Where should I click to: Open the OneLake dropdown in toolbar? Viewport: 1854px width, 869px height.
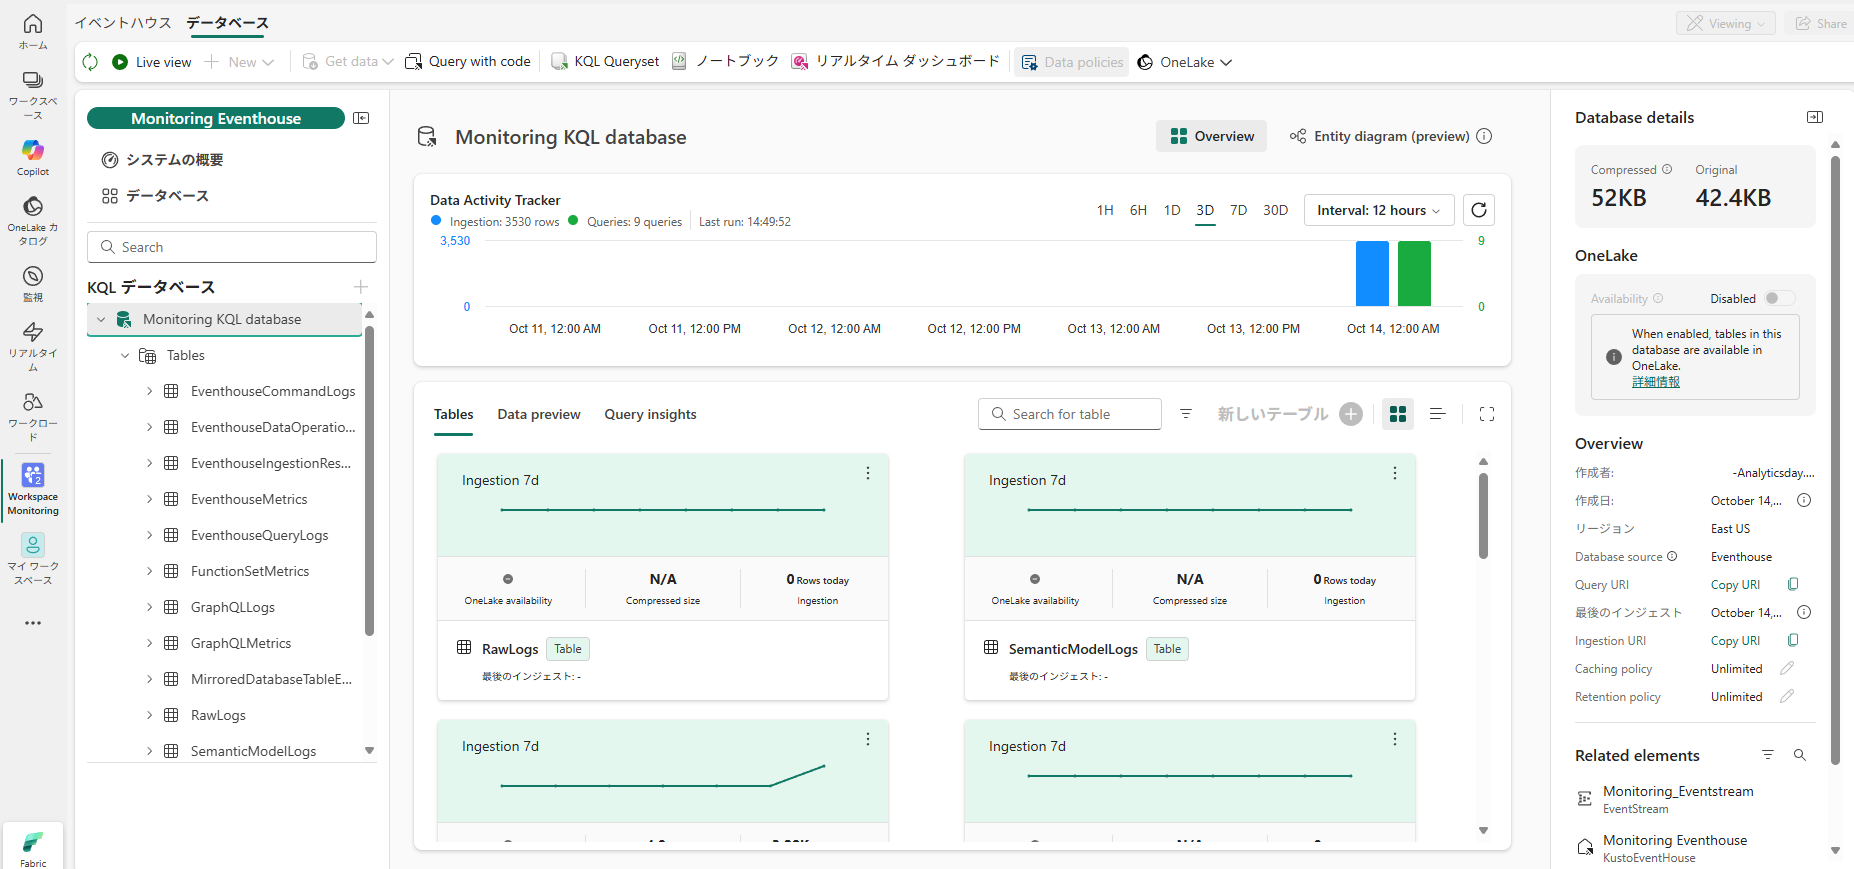click(1185, 62)
